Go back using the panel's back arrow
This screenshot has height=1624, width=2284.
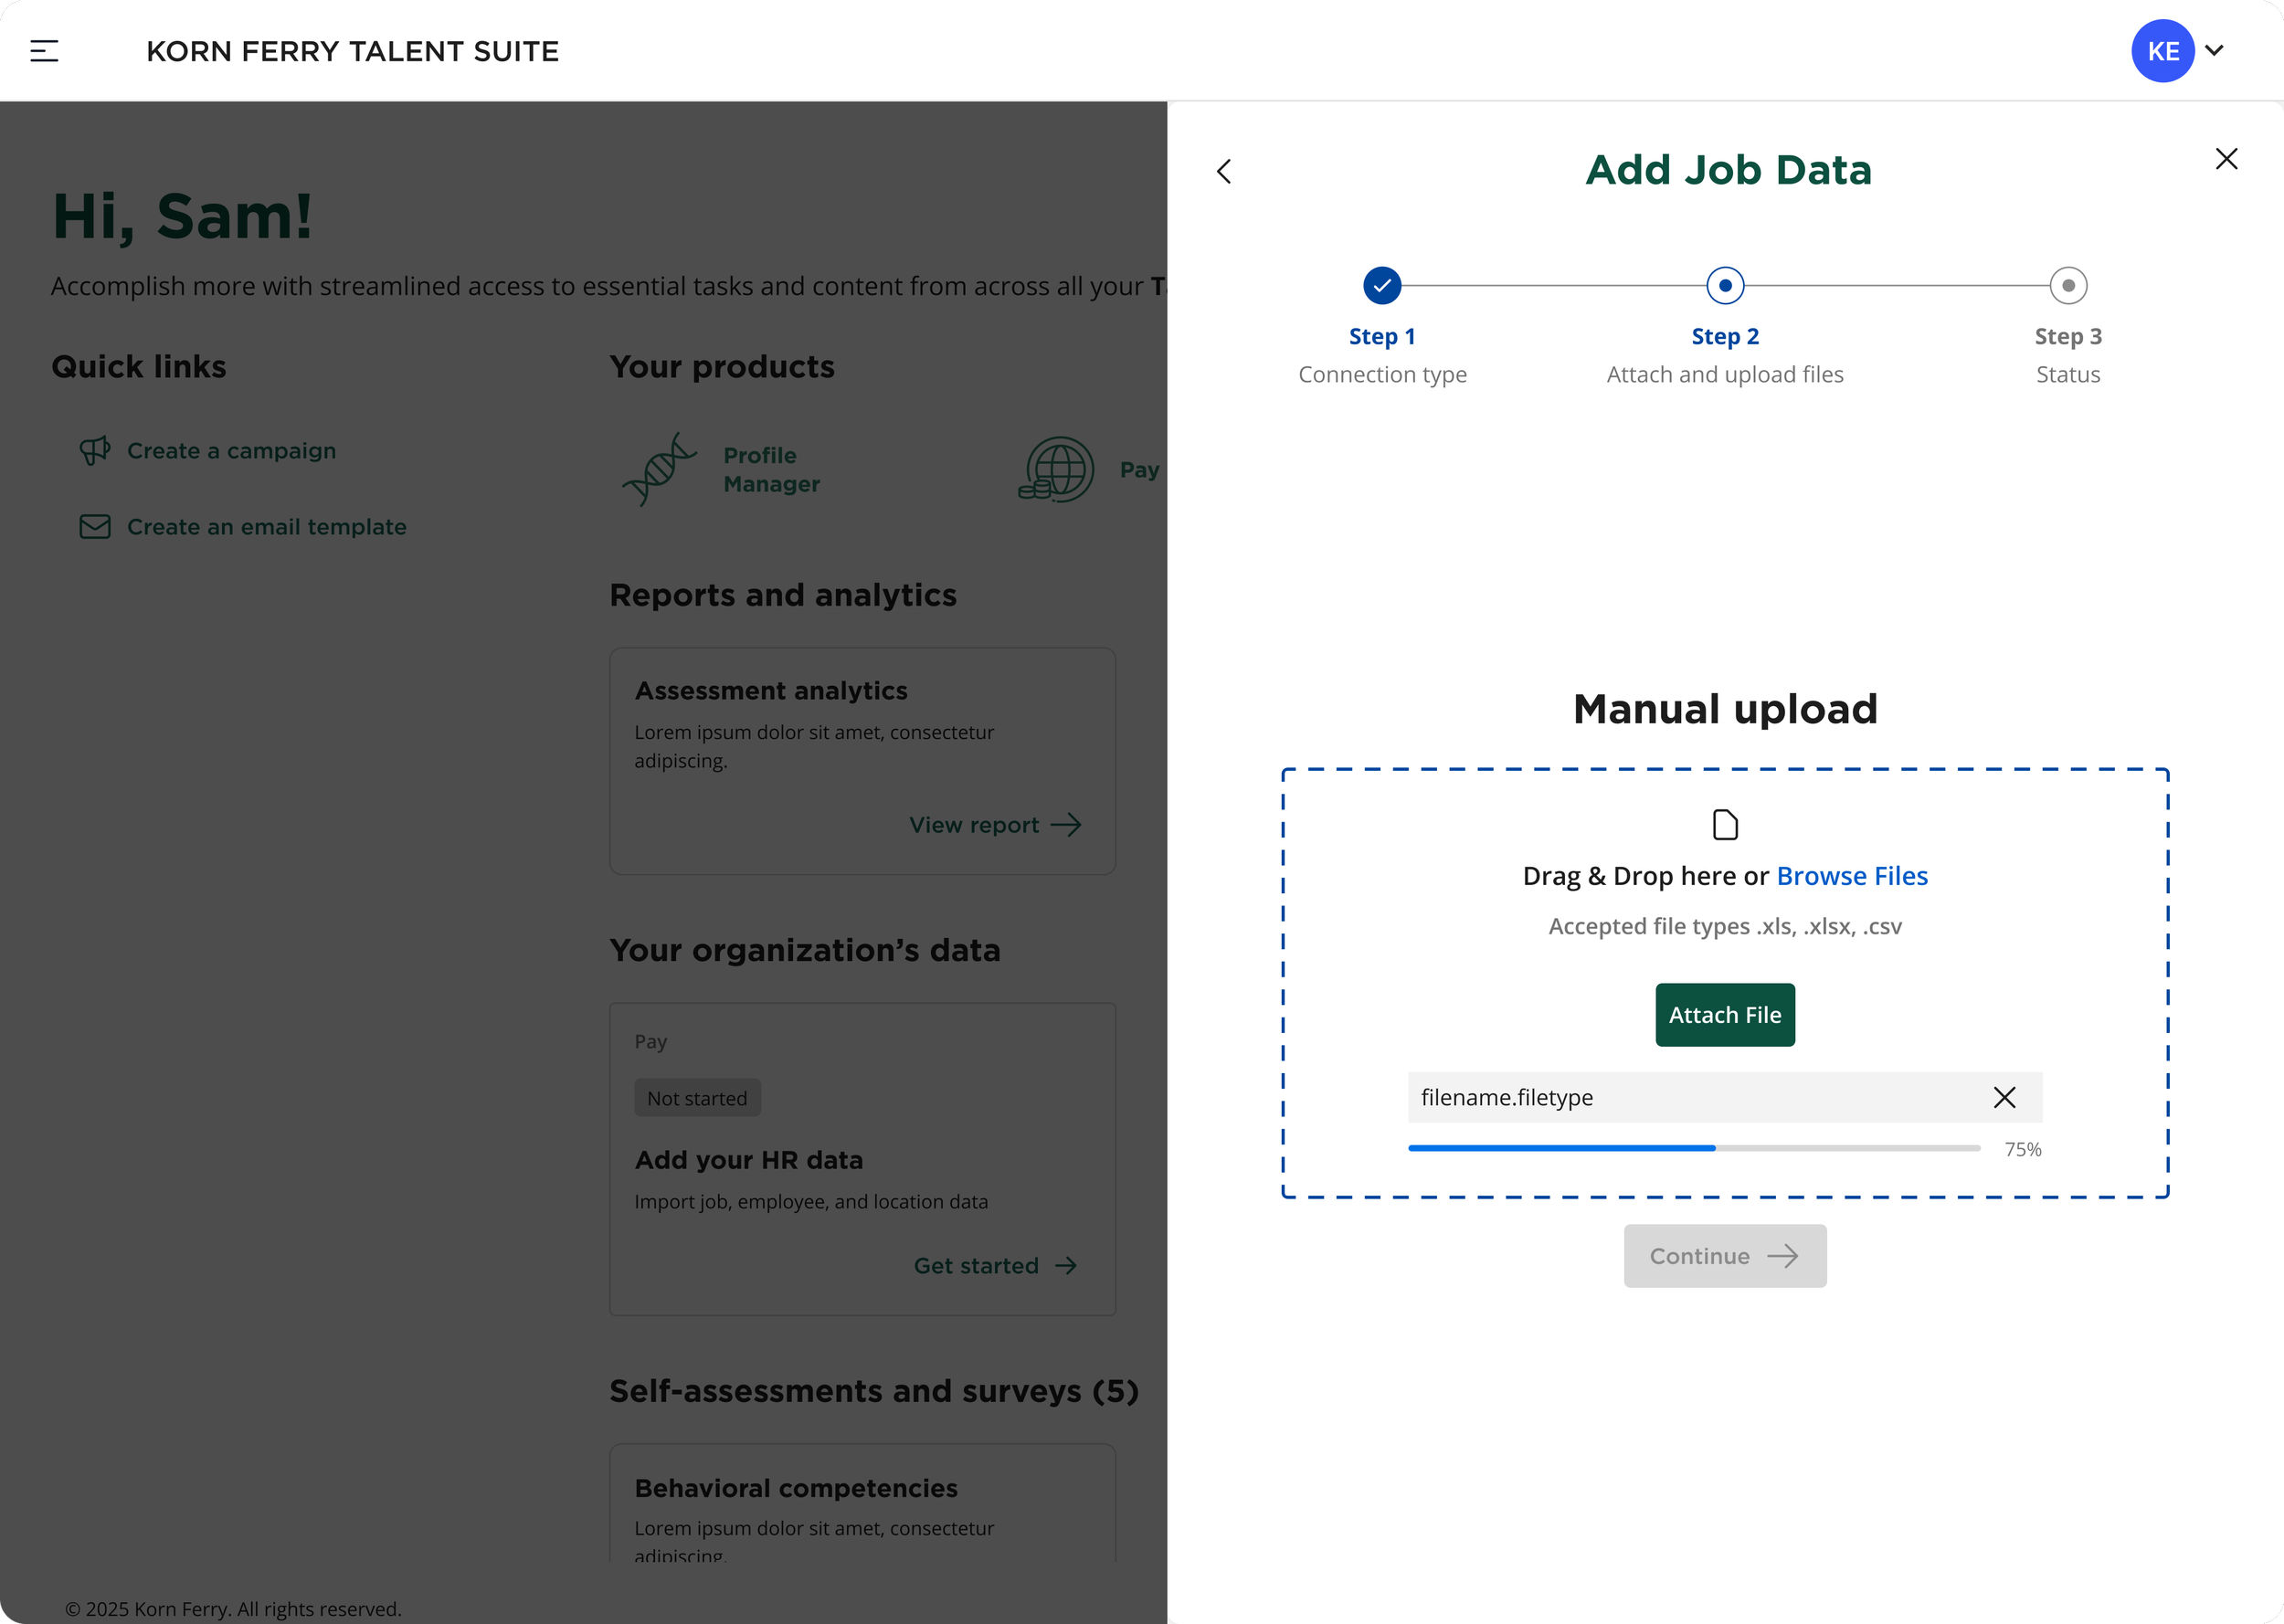pyautogui.click(x=1224, y=171)
